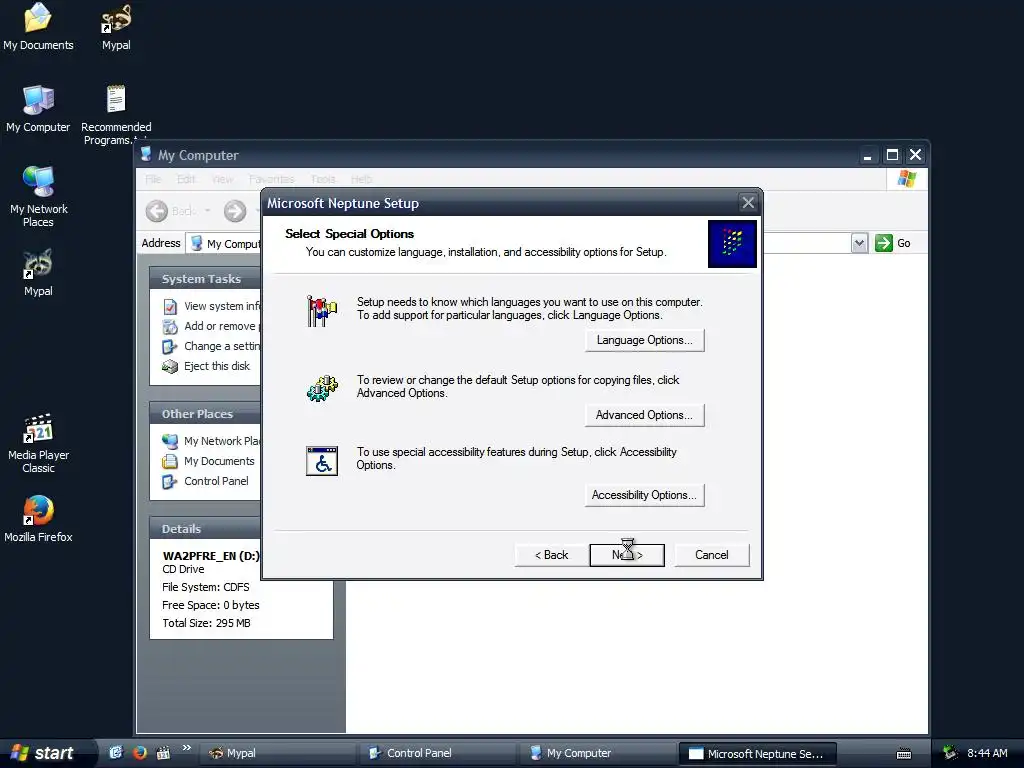Click Next in the Neptune Setup wizard
This screenshot has height=768, width=1024.
tap(627, 555)
